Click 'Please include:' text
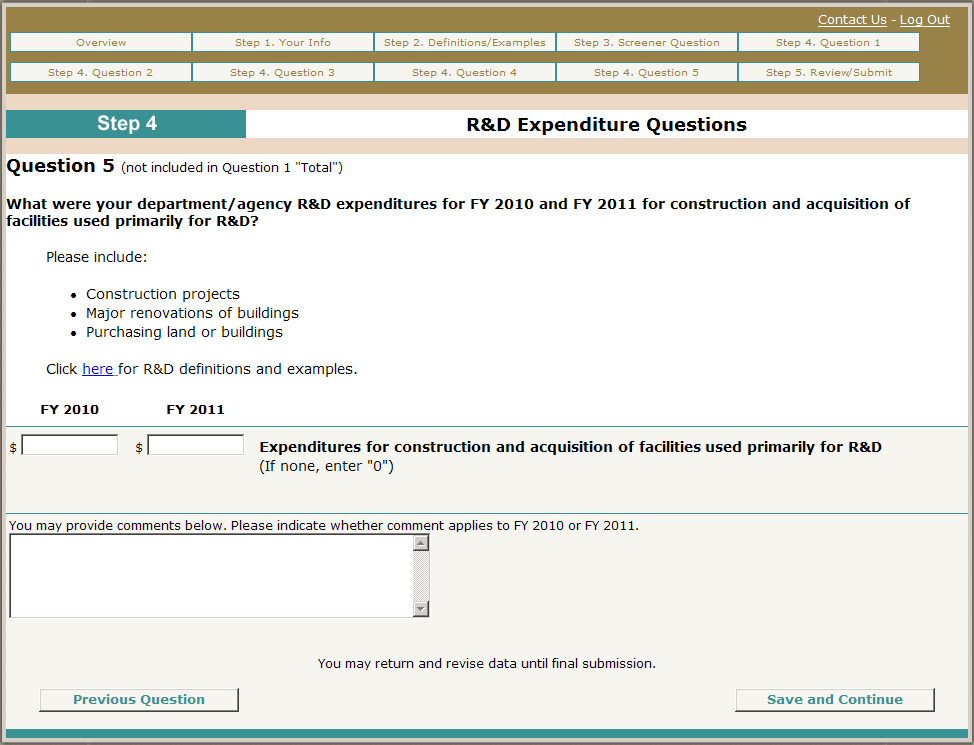This screenshot has width=974, height=745. 96,257
